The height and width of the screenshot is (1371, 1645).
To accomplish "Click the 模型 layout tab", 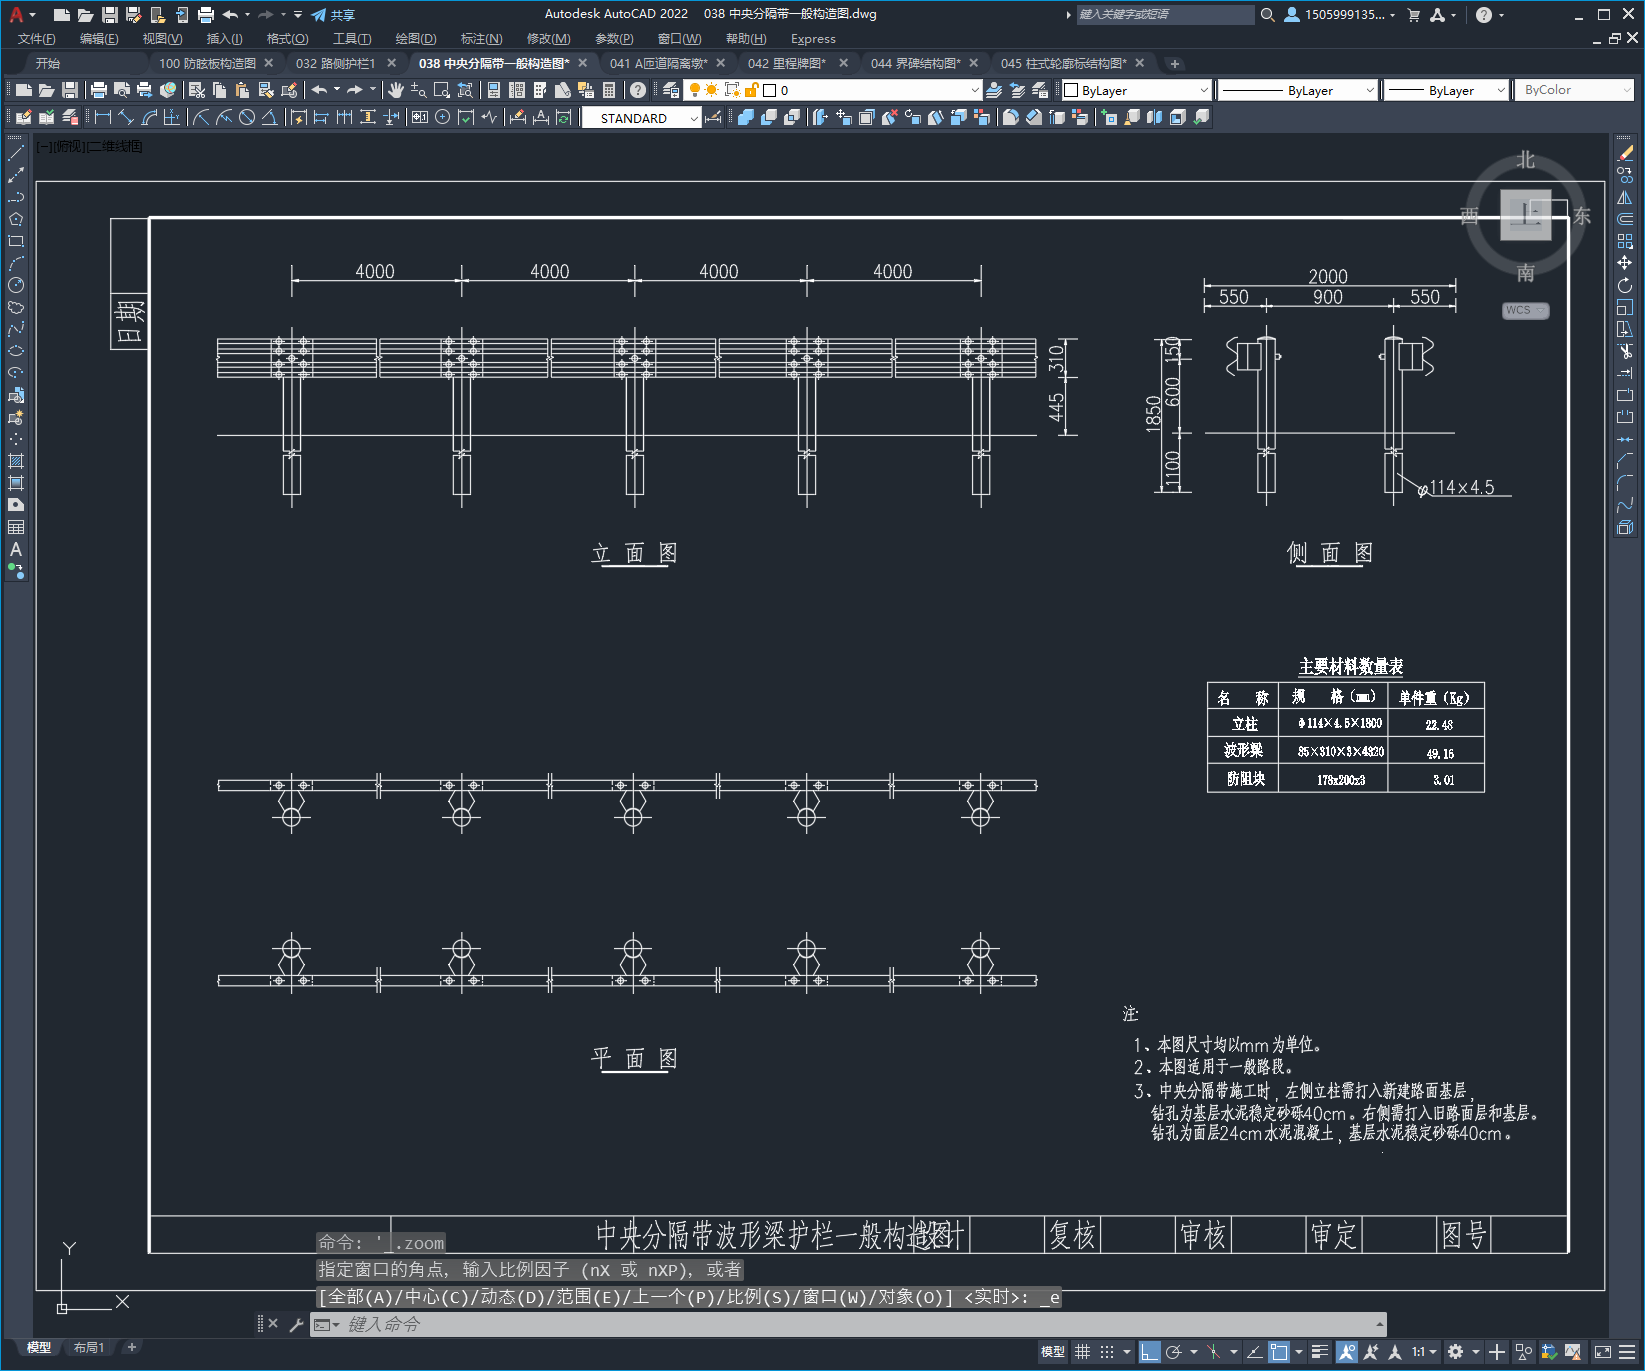I will coord(39,1348).
